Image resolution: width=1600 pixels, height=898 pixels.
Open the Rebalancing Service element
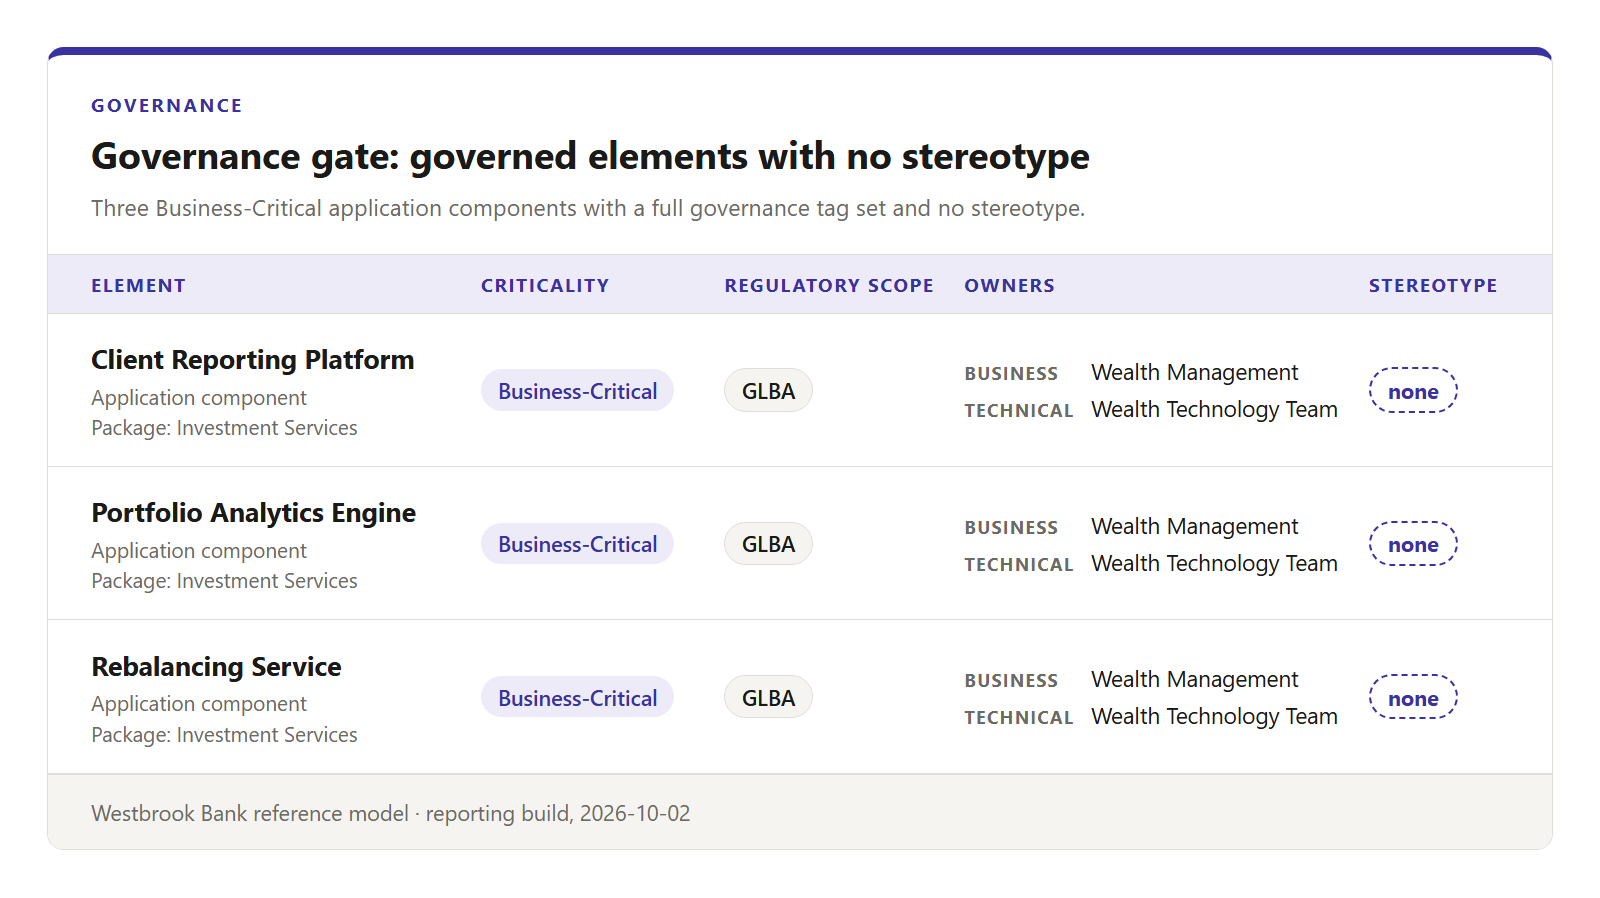(x=216, y=667)
